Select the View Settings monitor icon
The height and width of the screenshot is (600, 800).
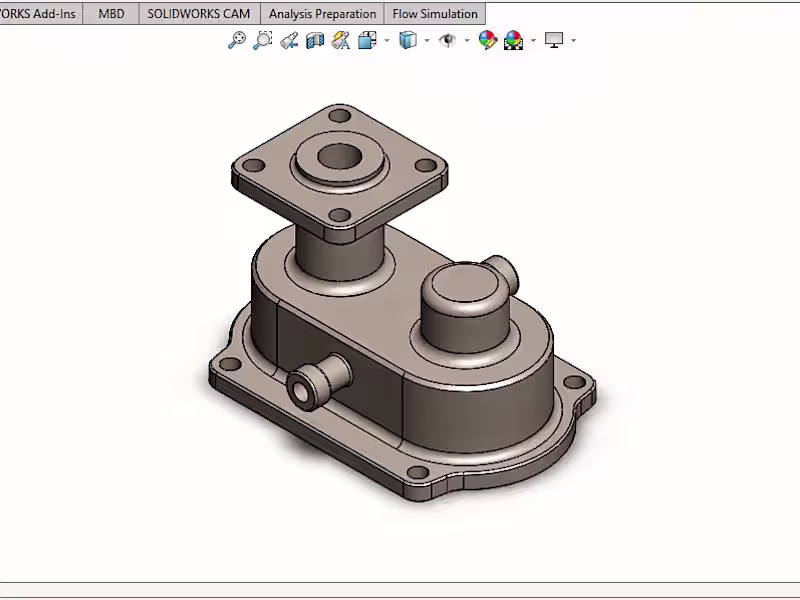pos(554,40)
